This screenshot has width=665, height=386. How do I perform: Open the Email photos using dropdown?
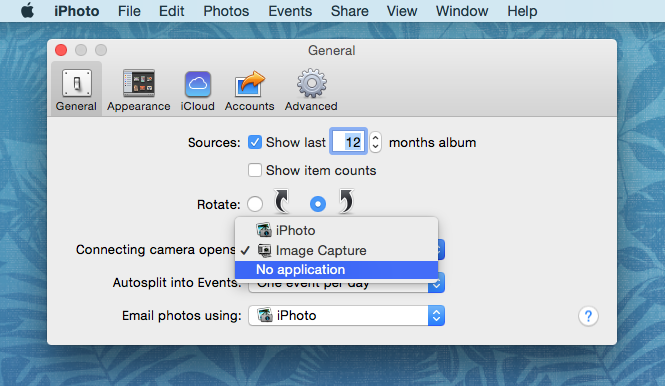tap(346, 316)
